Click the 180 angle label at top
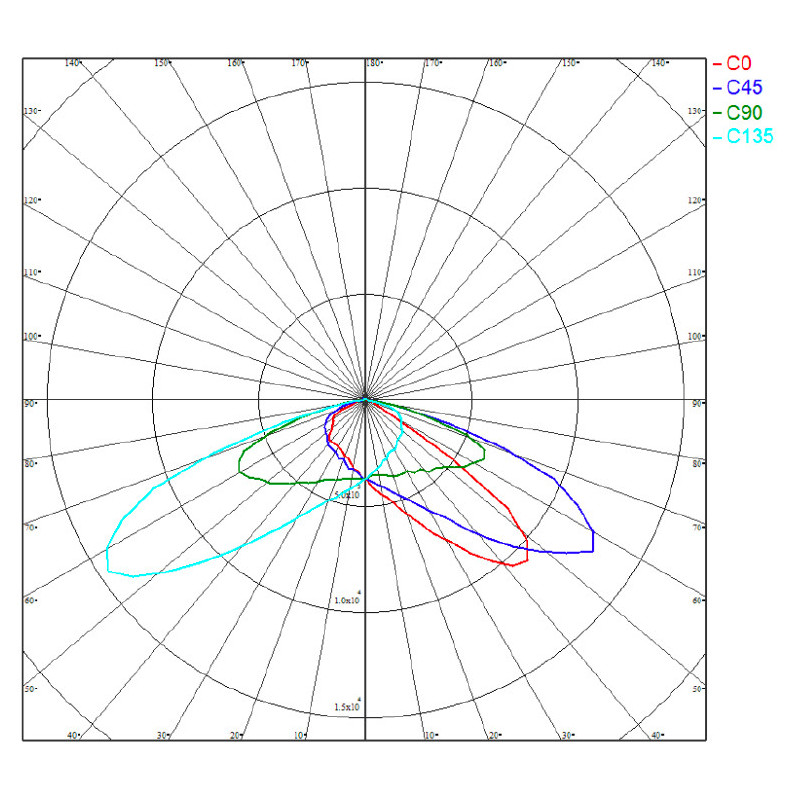Screen dimensions: 800x800 (x=373, y=63)
